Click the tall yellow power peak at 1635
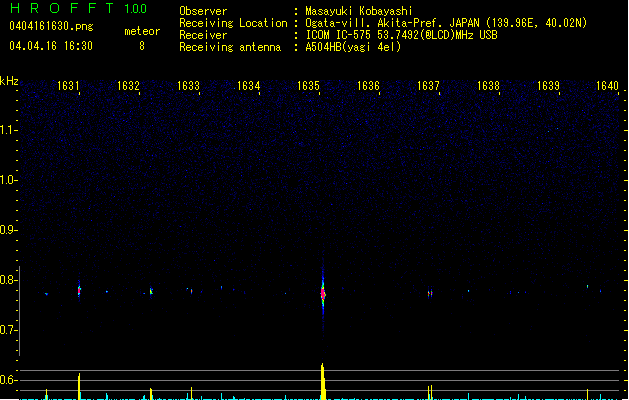Viewport: 629px width, 400px height. pos(323,380)
